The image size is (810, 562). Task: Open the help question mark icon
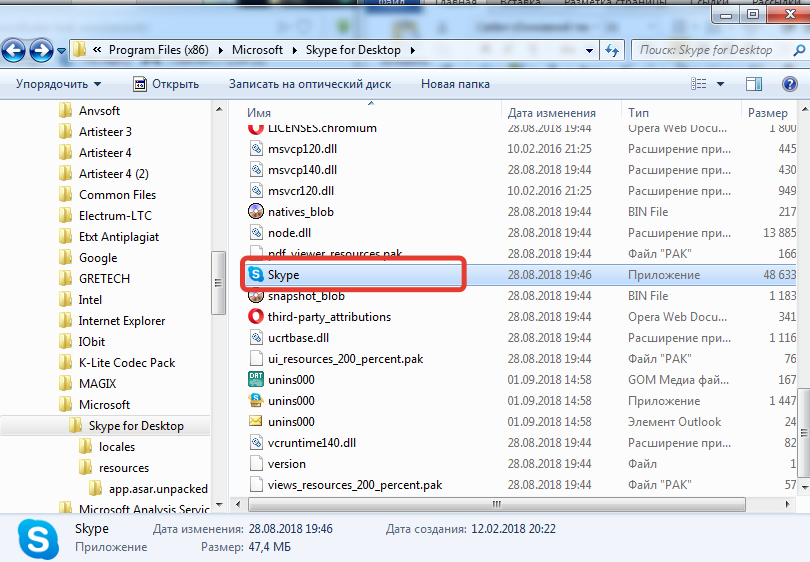point(789,84)
